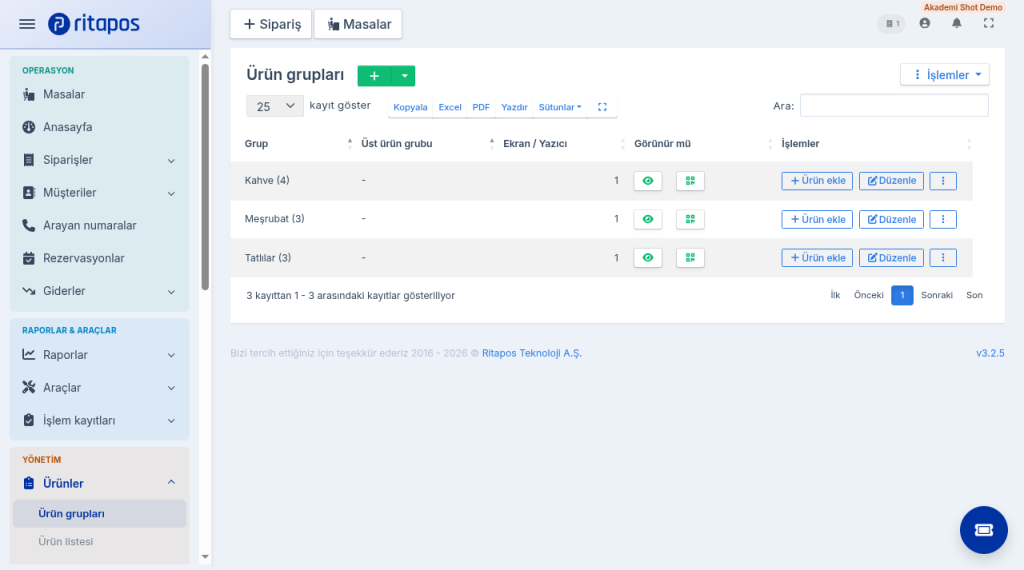Add product to Kahve with Ürün ekle
This screenshot has width=1024, height=570.
(817, 181)
